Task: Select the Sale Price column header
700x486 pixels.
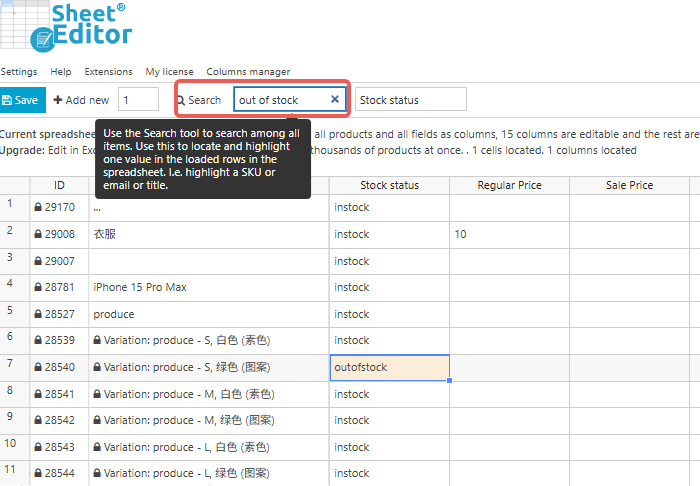Action: click(629, 185)
